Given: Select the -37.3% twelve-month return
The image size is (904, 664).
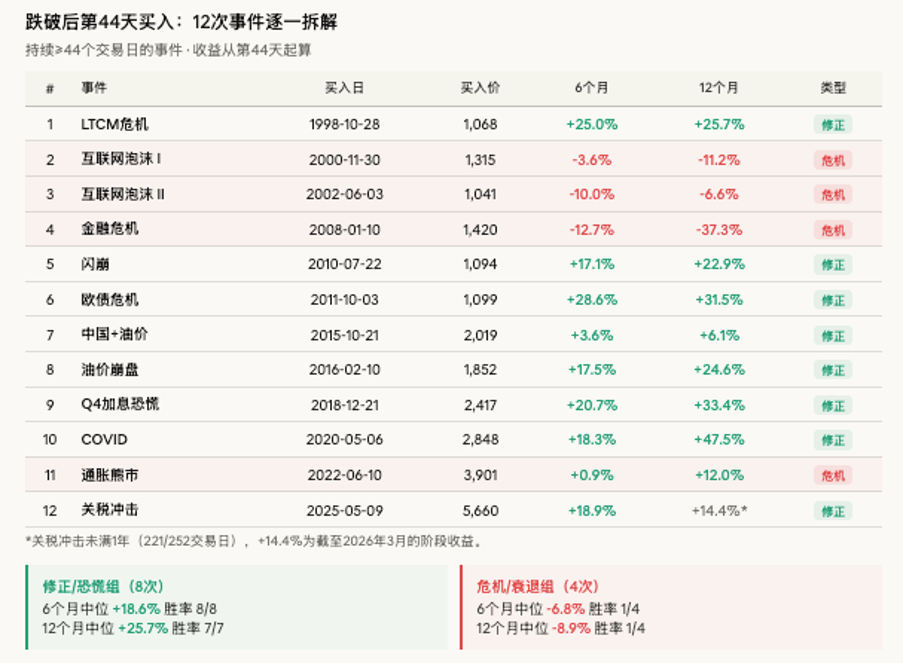Looking at the screenshot, I should click(x=719, y=230).
